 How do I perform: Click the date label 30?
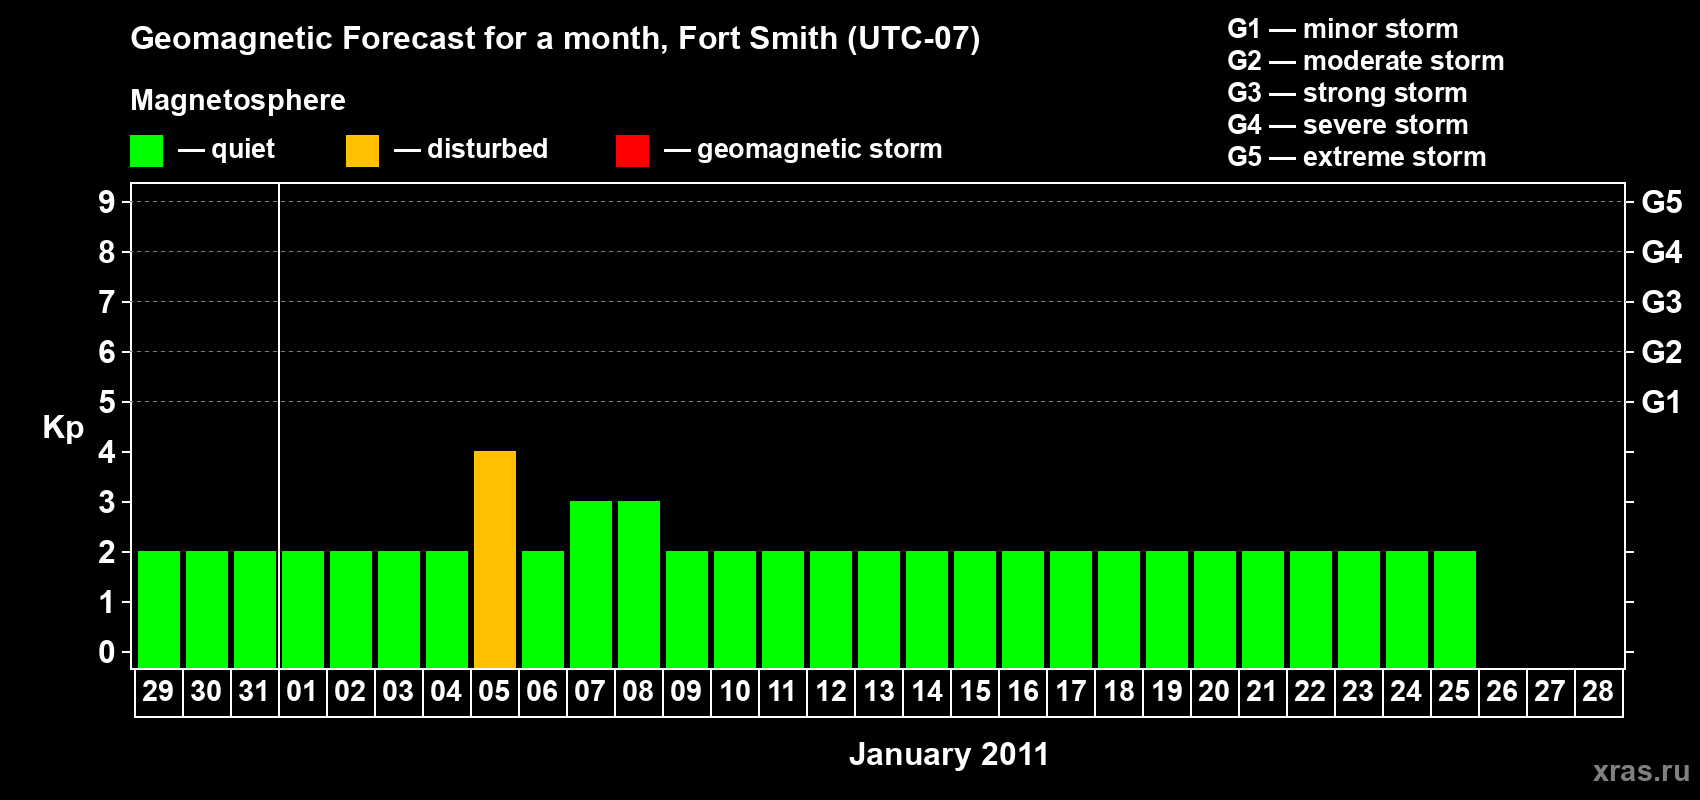point(206,691)
